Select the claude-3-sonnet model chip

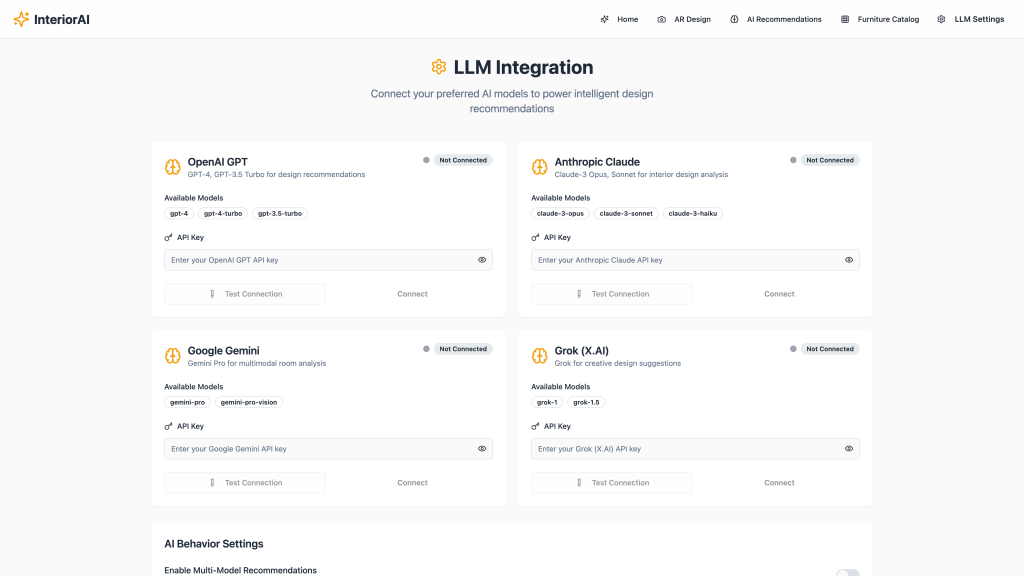(x=626, y=214)
